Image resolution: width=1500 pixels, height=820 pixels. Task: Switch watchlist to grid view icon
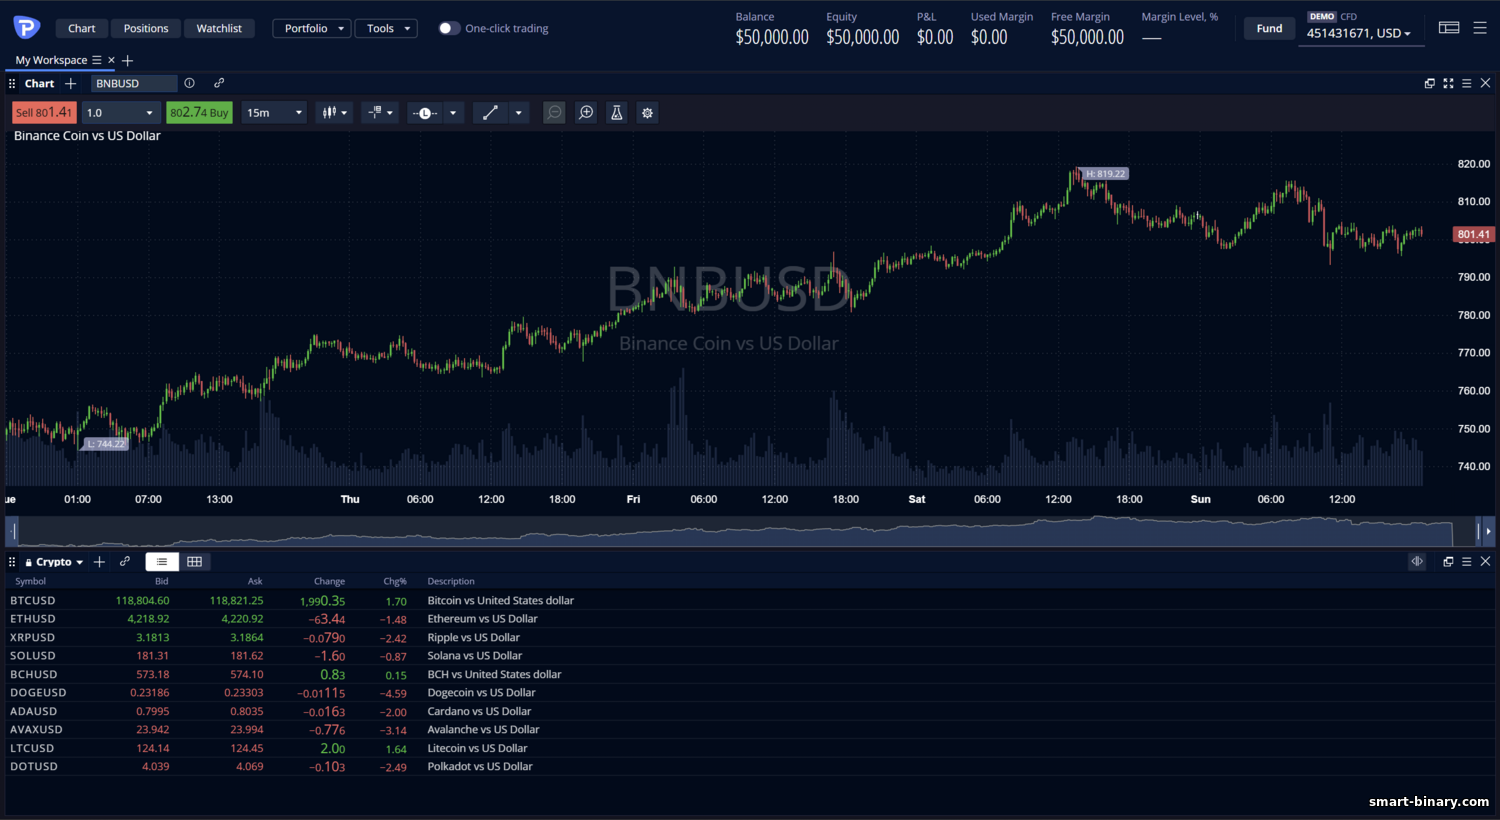195,562
